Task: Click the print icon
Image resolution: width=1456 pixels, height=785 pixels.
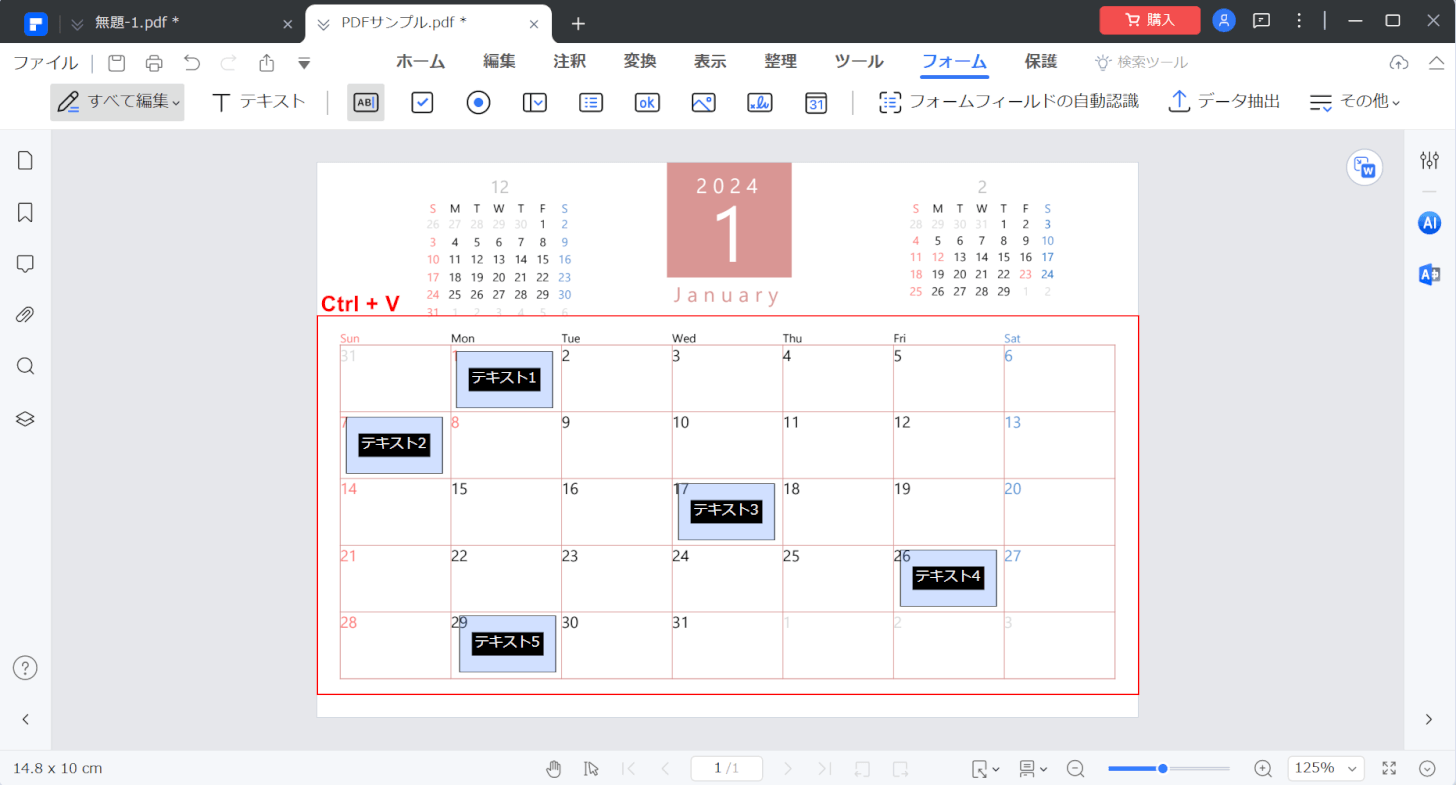Action: 154,63
